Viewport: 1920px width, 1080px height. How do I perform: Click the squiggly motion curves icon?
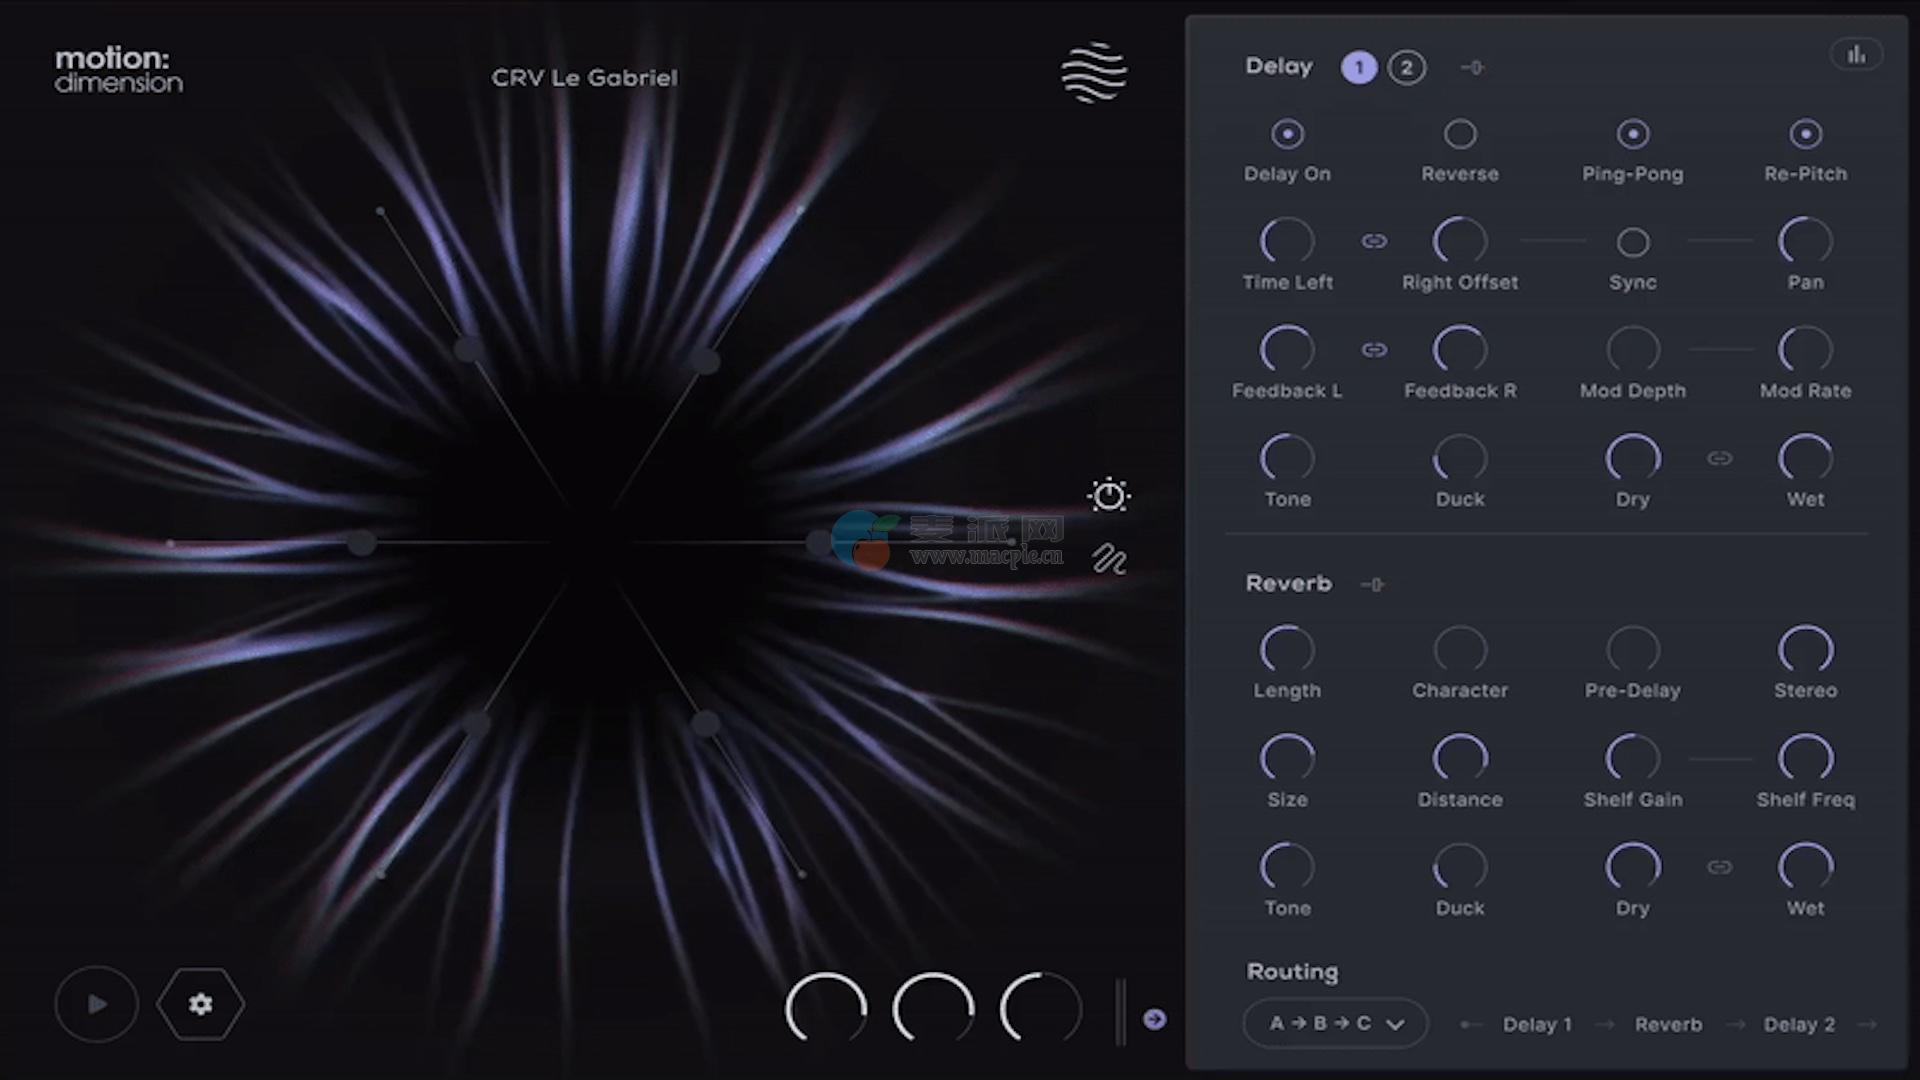click(x=1109, y=559)
